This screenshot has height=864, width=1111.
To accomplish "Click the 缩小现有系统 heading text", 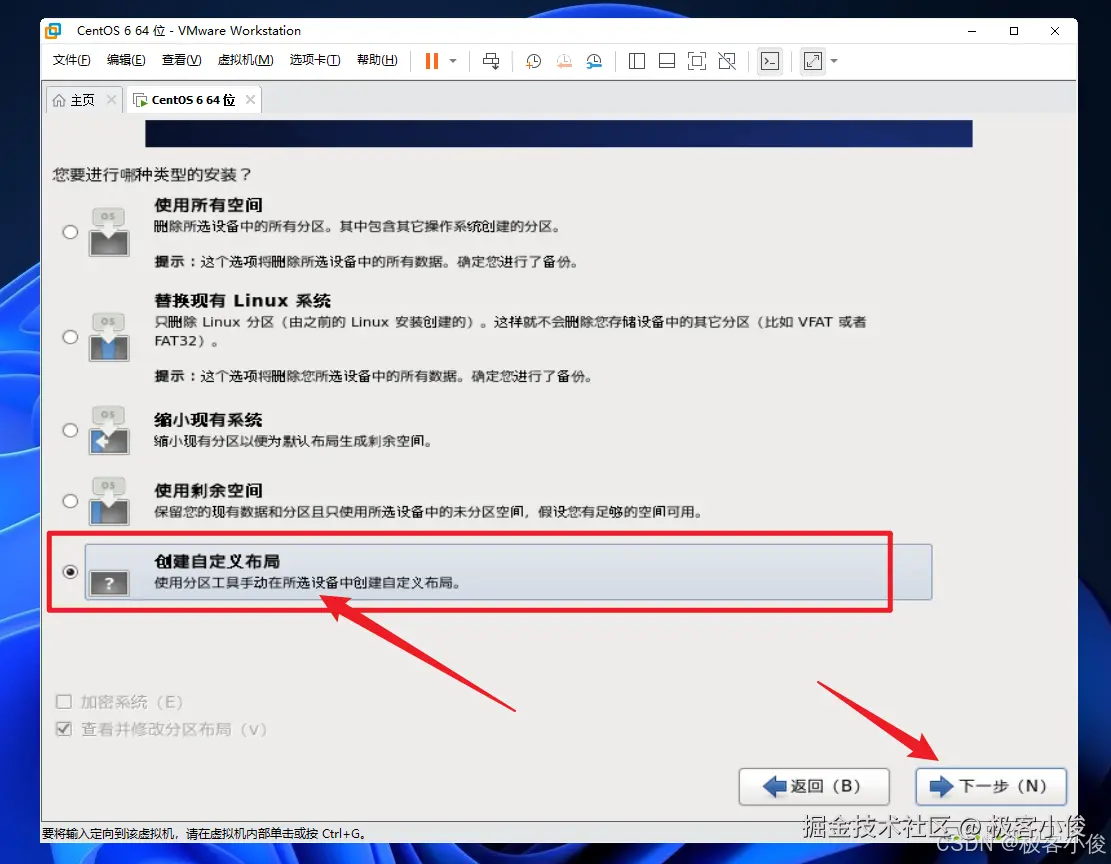I will (x=208, y=420).
